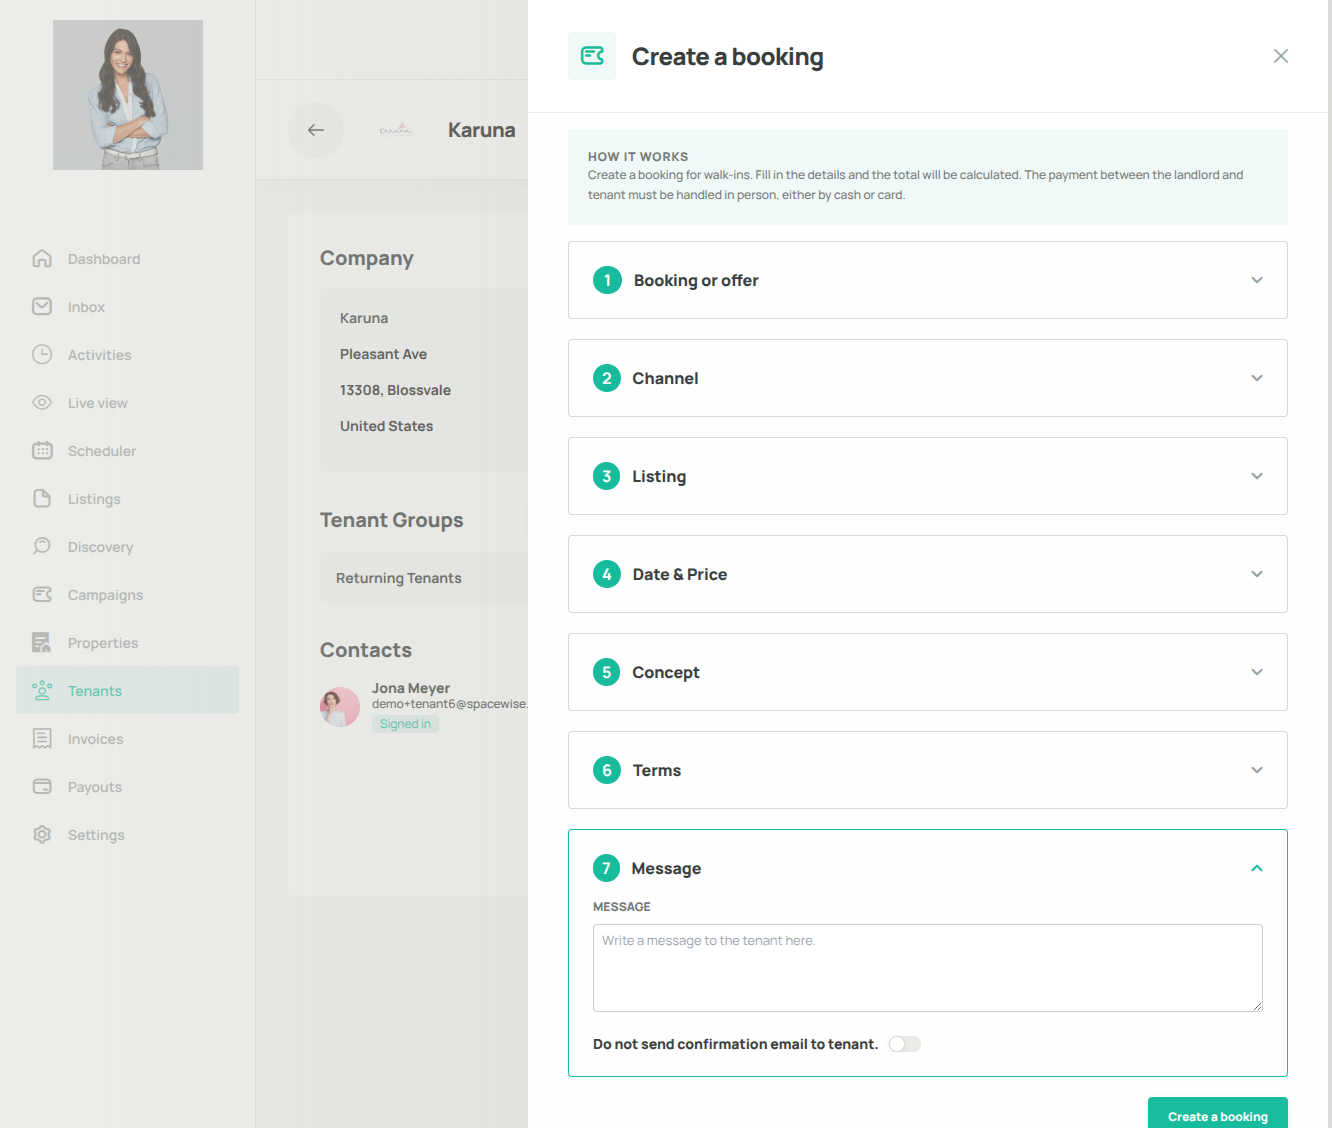Click the Date & Price heading

[680, 574]
